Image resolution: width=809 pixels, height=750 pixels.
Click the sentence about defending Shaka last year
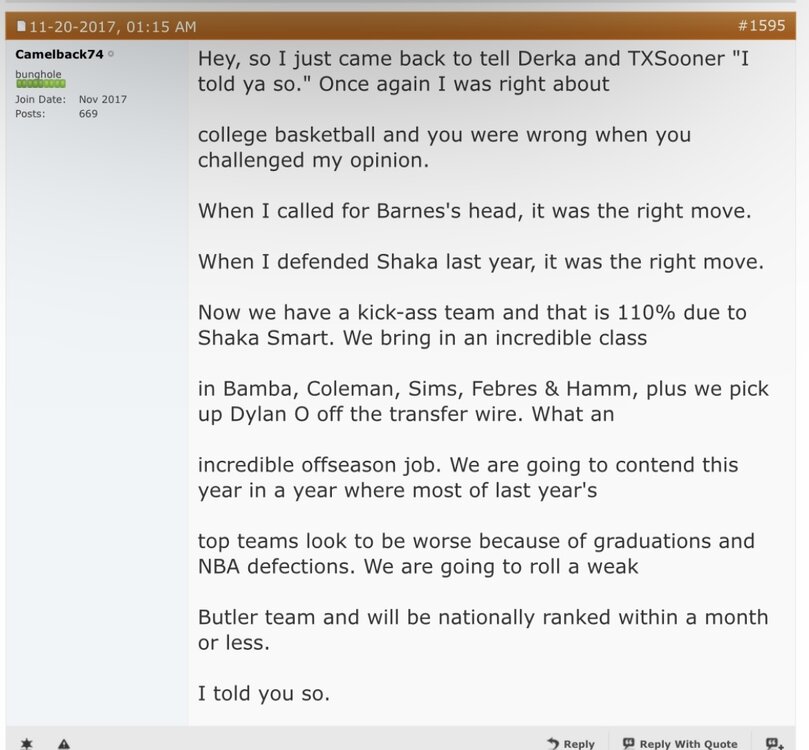pos(480,262)
